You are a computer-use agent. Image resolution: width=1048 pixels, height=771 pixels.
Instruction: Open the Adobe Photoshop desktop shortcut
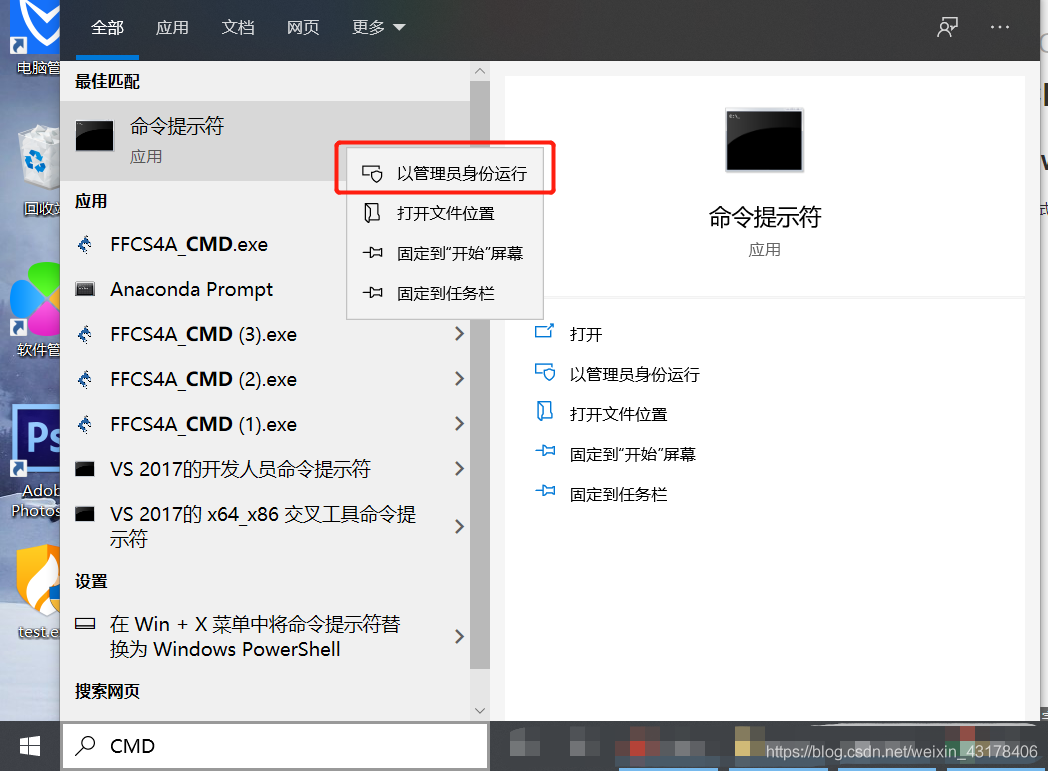35,461
